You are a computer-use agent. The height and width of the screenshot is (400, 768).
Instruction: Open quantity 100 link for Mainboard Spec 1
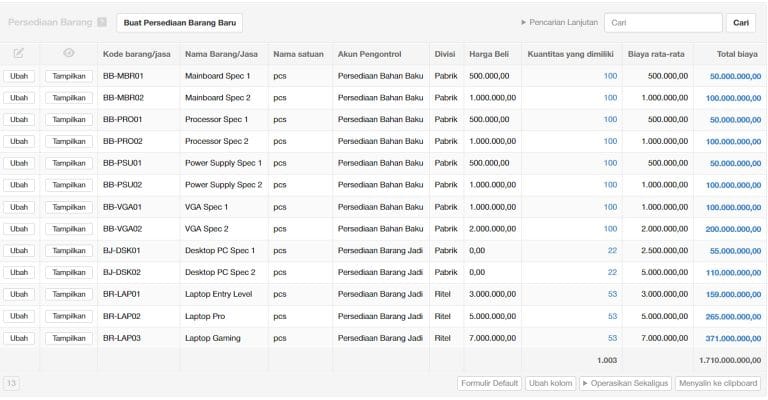pos(610,76)
